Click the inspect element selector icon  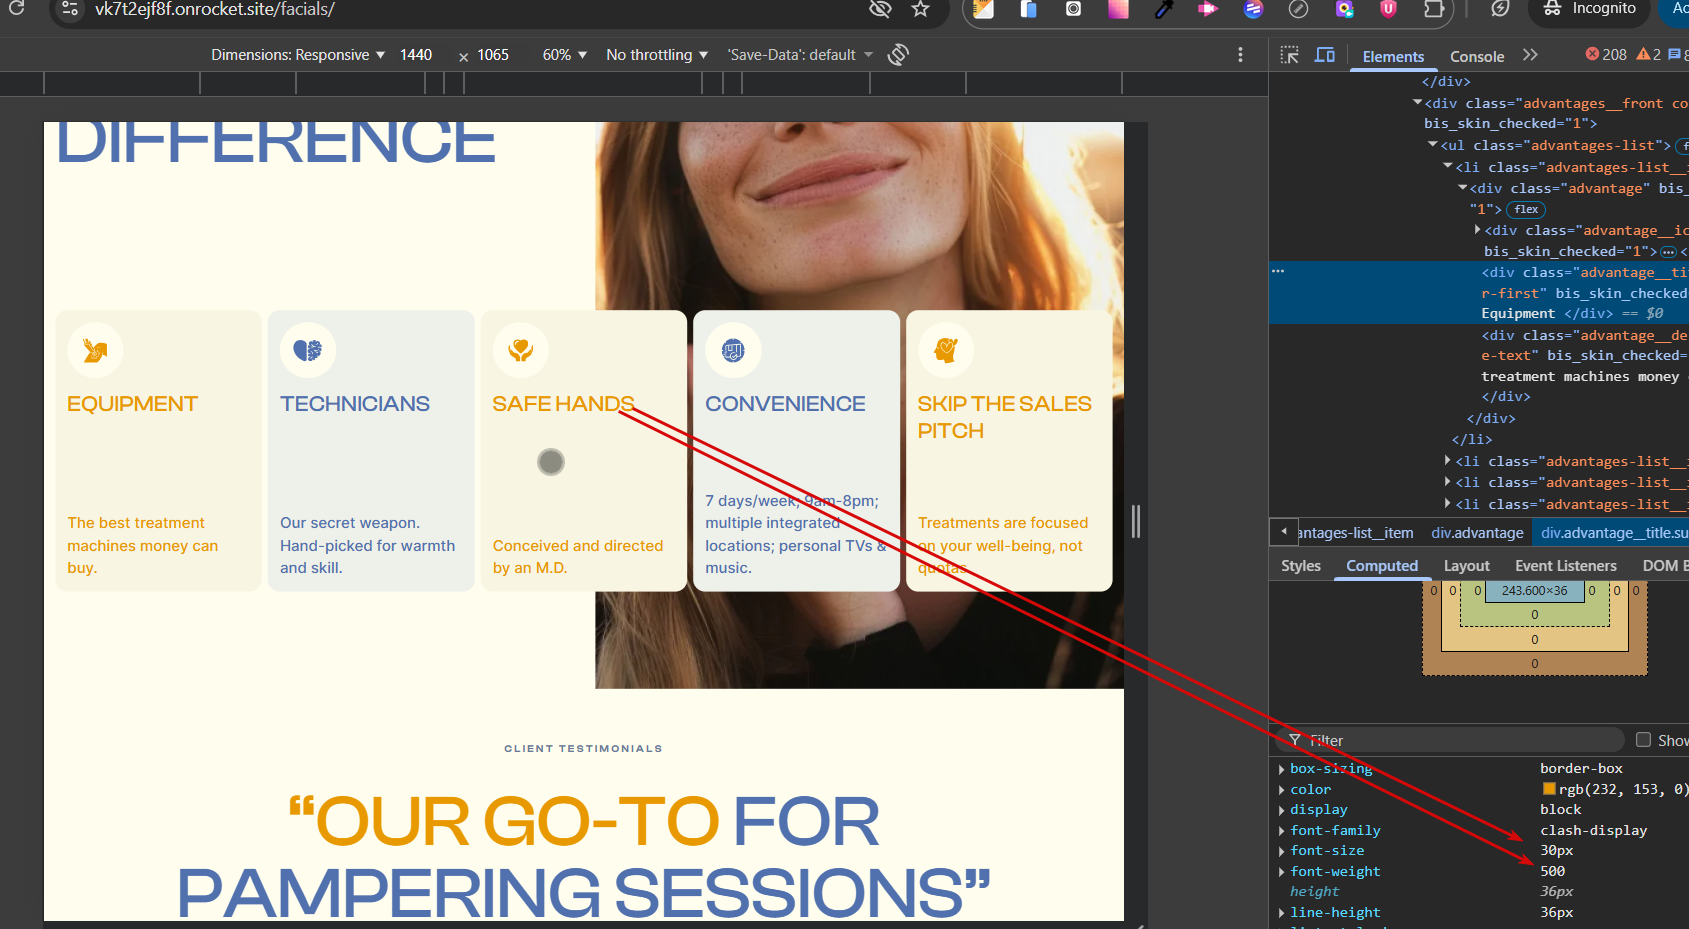(1290, 56)
